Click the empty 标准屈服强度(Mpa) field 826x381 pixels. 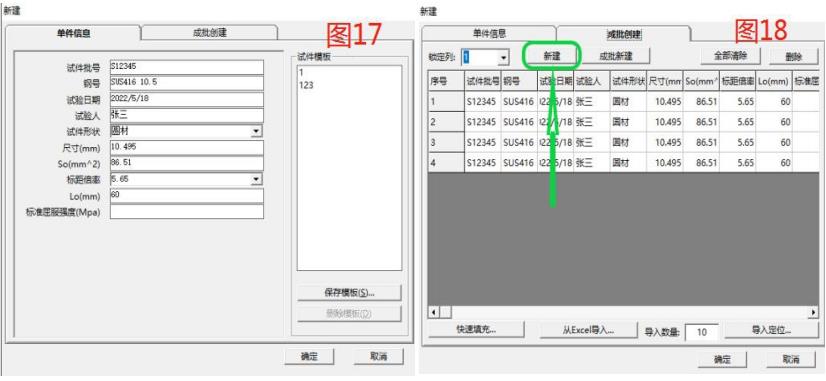(186, 212)
